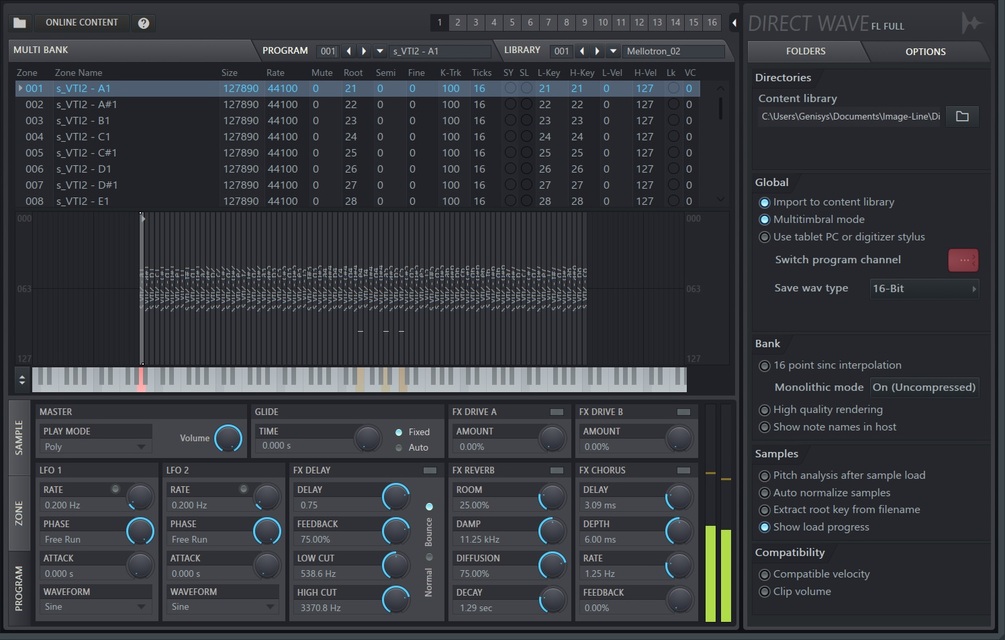Open the Zone side tab

[x=19, y=514]
